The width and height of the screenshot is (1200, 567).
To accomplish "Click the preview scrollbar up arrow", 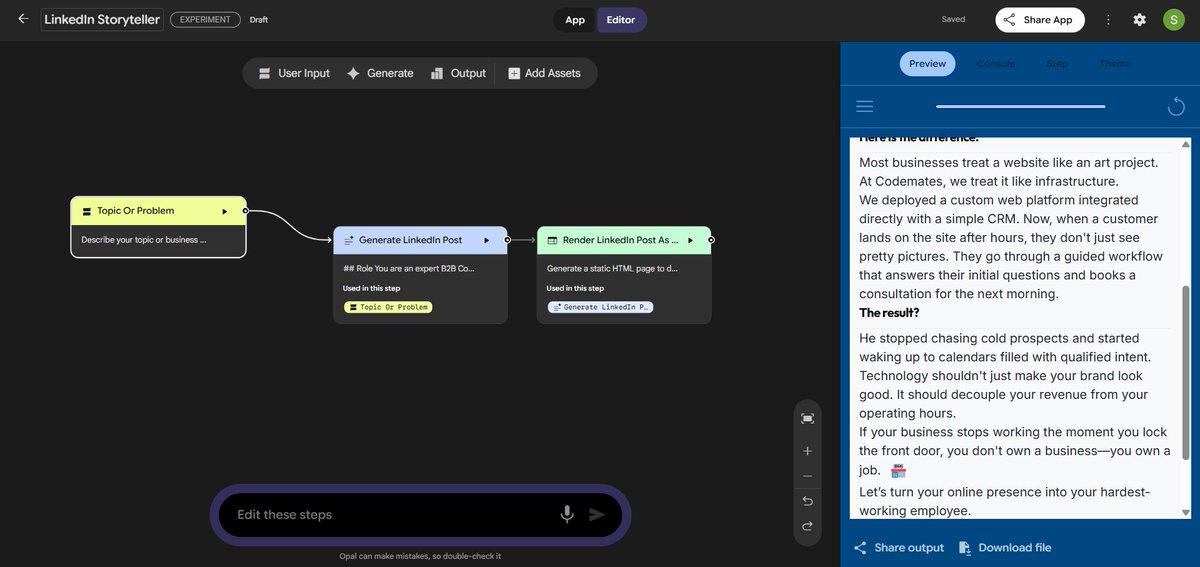I will (1186, 145).
